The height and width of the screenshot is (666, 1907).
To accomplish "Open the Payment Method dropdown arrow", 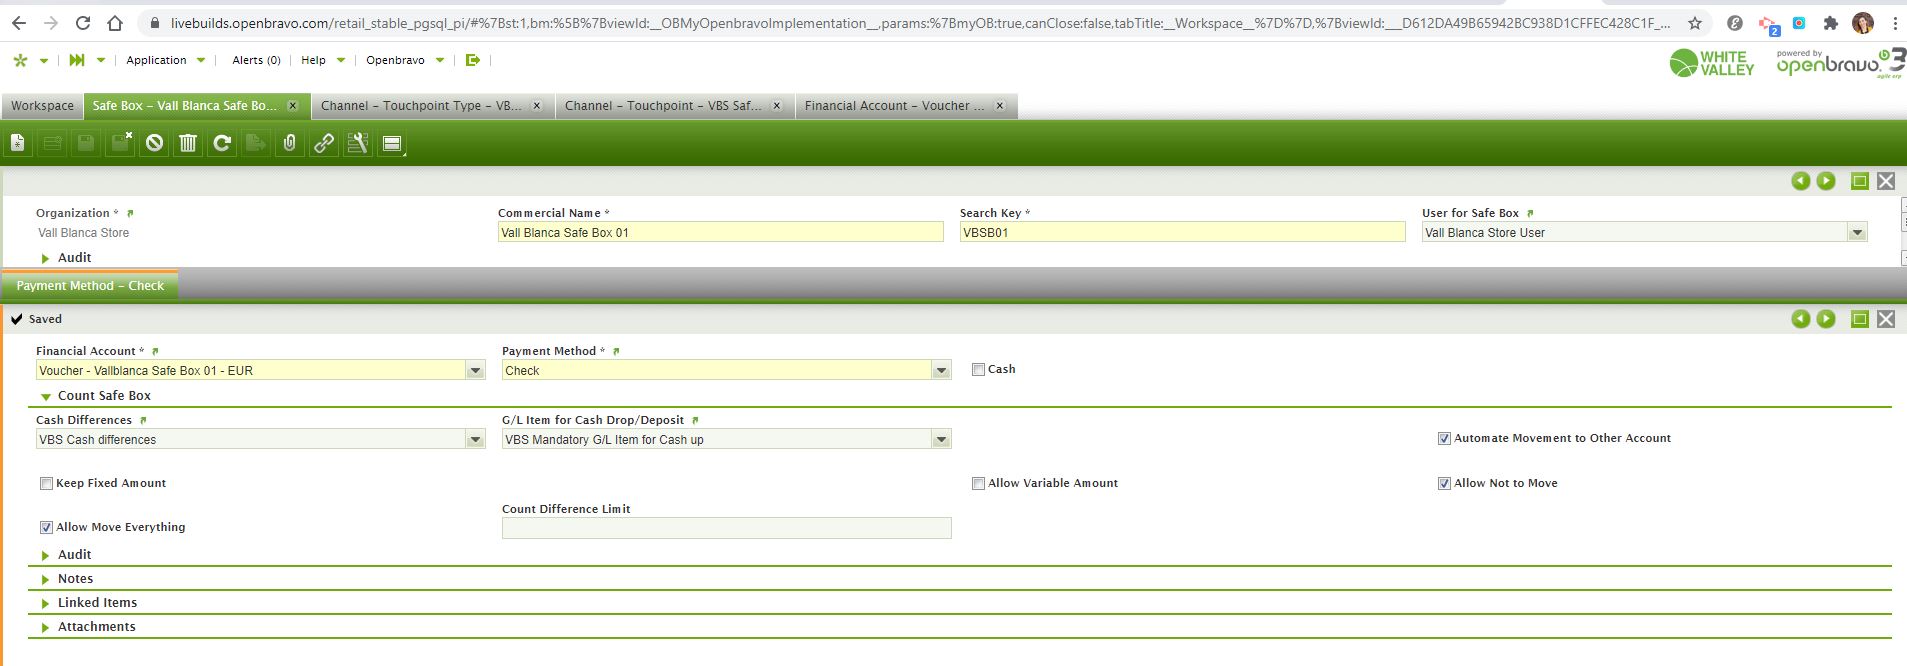I will [x=941, y=371].
